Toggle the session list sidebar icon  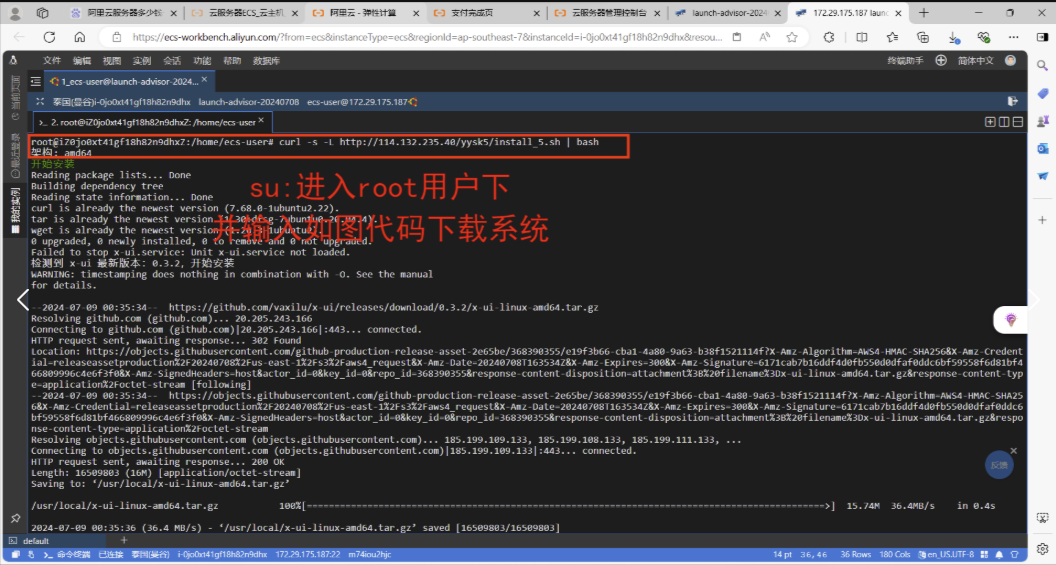[36, 82]
